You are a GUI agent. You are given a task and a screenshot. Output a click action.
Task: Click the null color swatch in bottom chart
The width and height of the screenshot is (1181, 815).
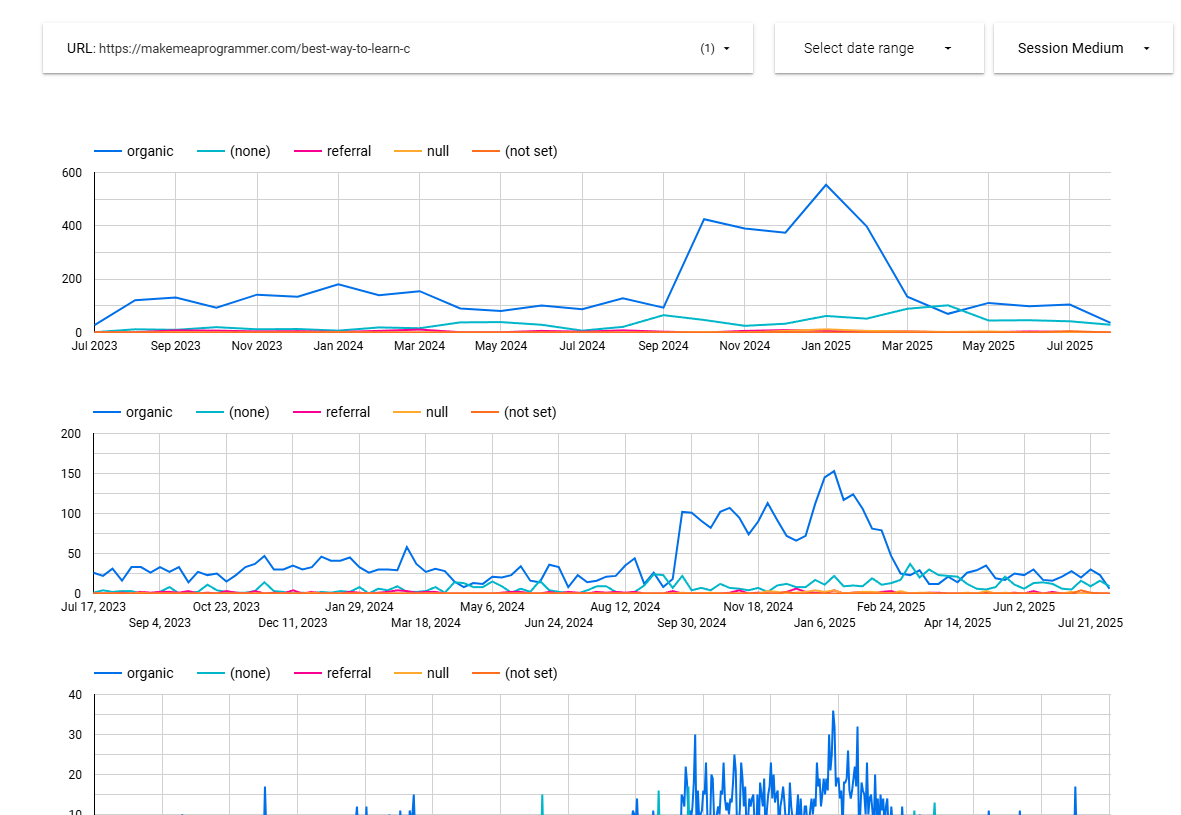point(408,673)
